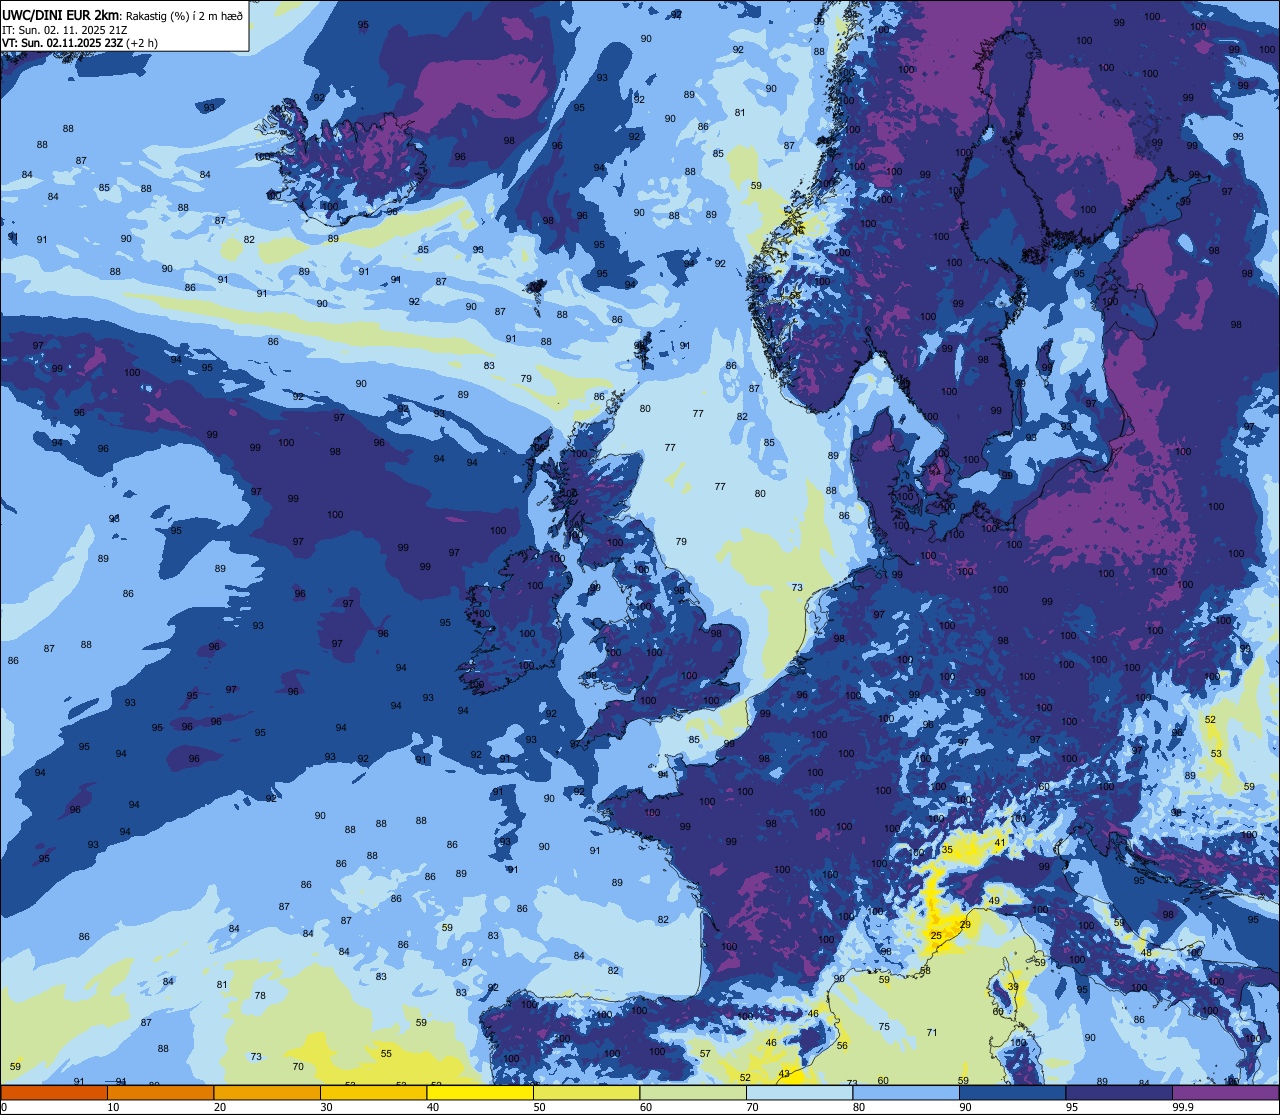Click the '43' humidity value on the map

tap(784, 1073)
